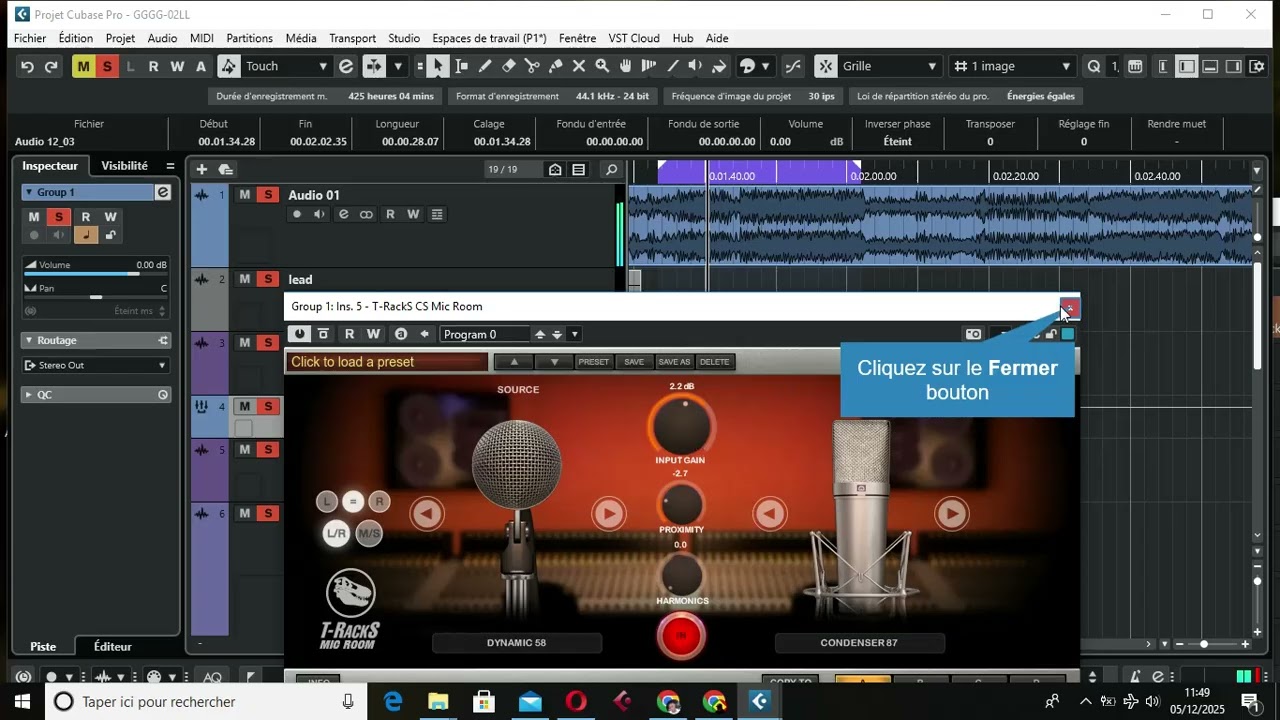1280x720 pixels.
Task: Open the 1 image grid type dropdown
Action: [x=1012, y=67]
